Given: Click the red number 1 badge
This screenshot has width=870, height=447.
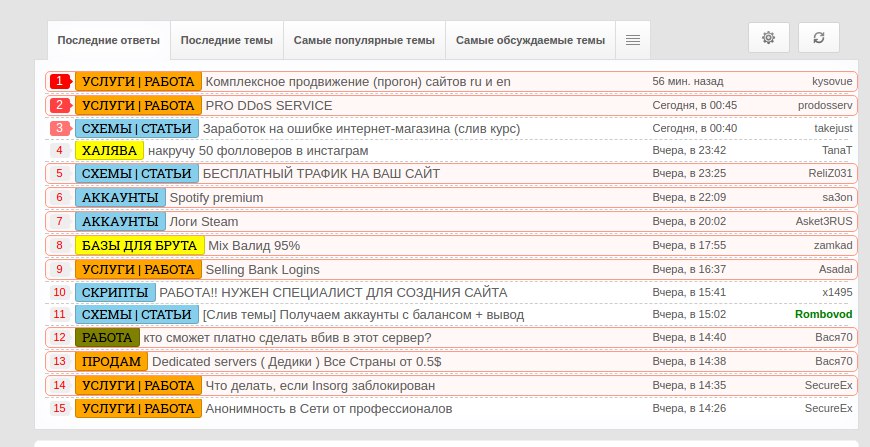Looking at the screenshot, I should [60, 81].
